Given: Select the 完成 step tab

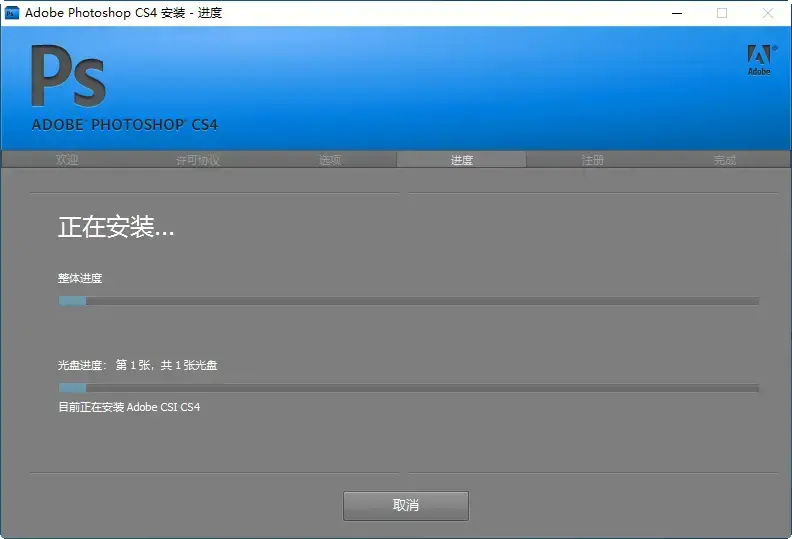Looking at the screenshot, I should click(725, 160).
